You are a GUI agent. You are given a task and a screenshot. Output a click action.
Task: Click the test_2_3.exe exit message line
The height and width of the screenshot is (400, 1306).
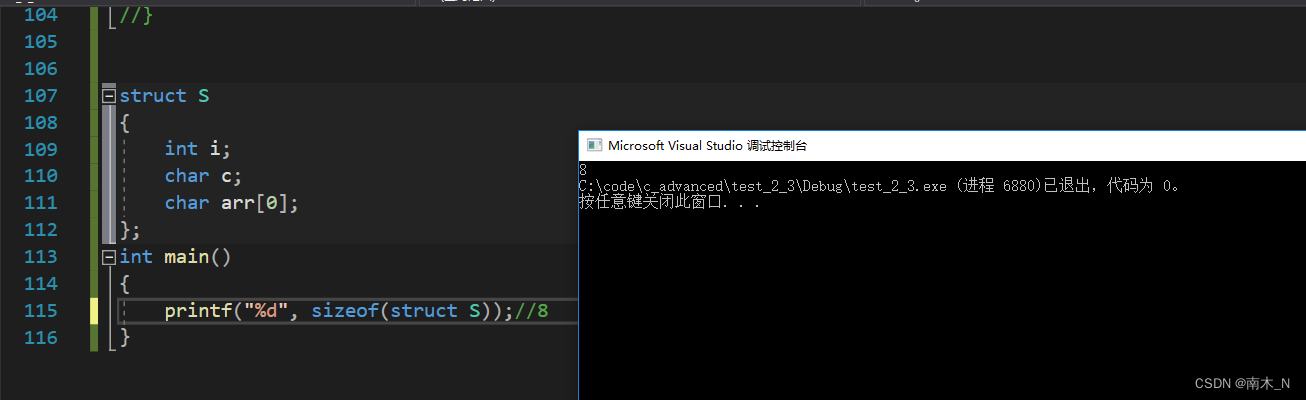(x=879, y=186)
